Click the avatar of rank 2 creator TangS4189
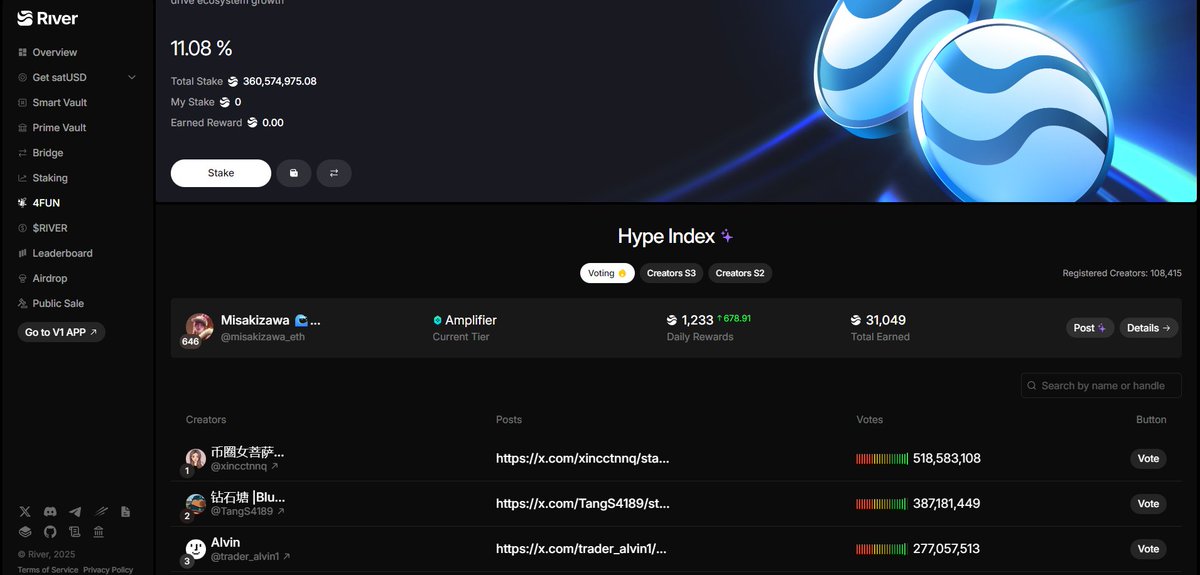The image size is (1200, 575). tap(196, 503)
